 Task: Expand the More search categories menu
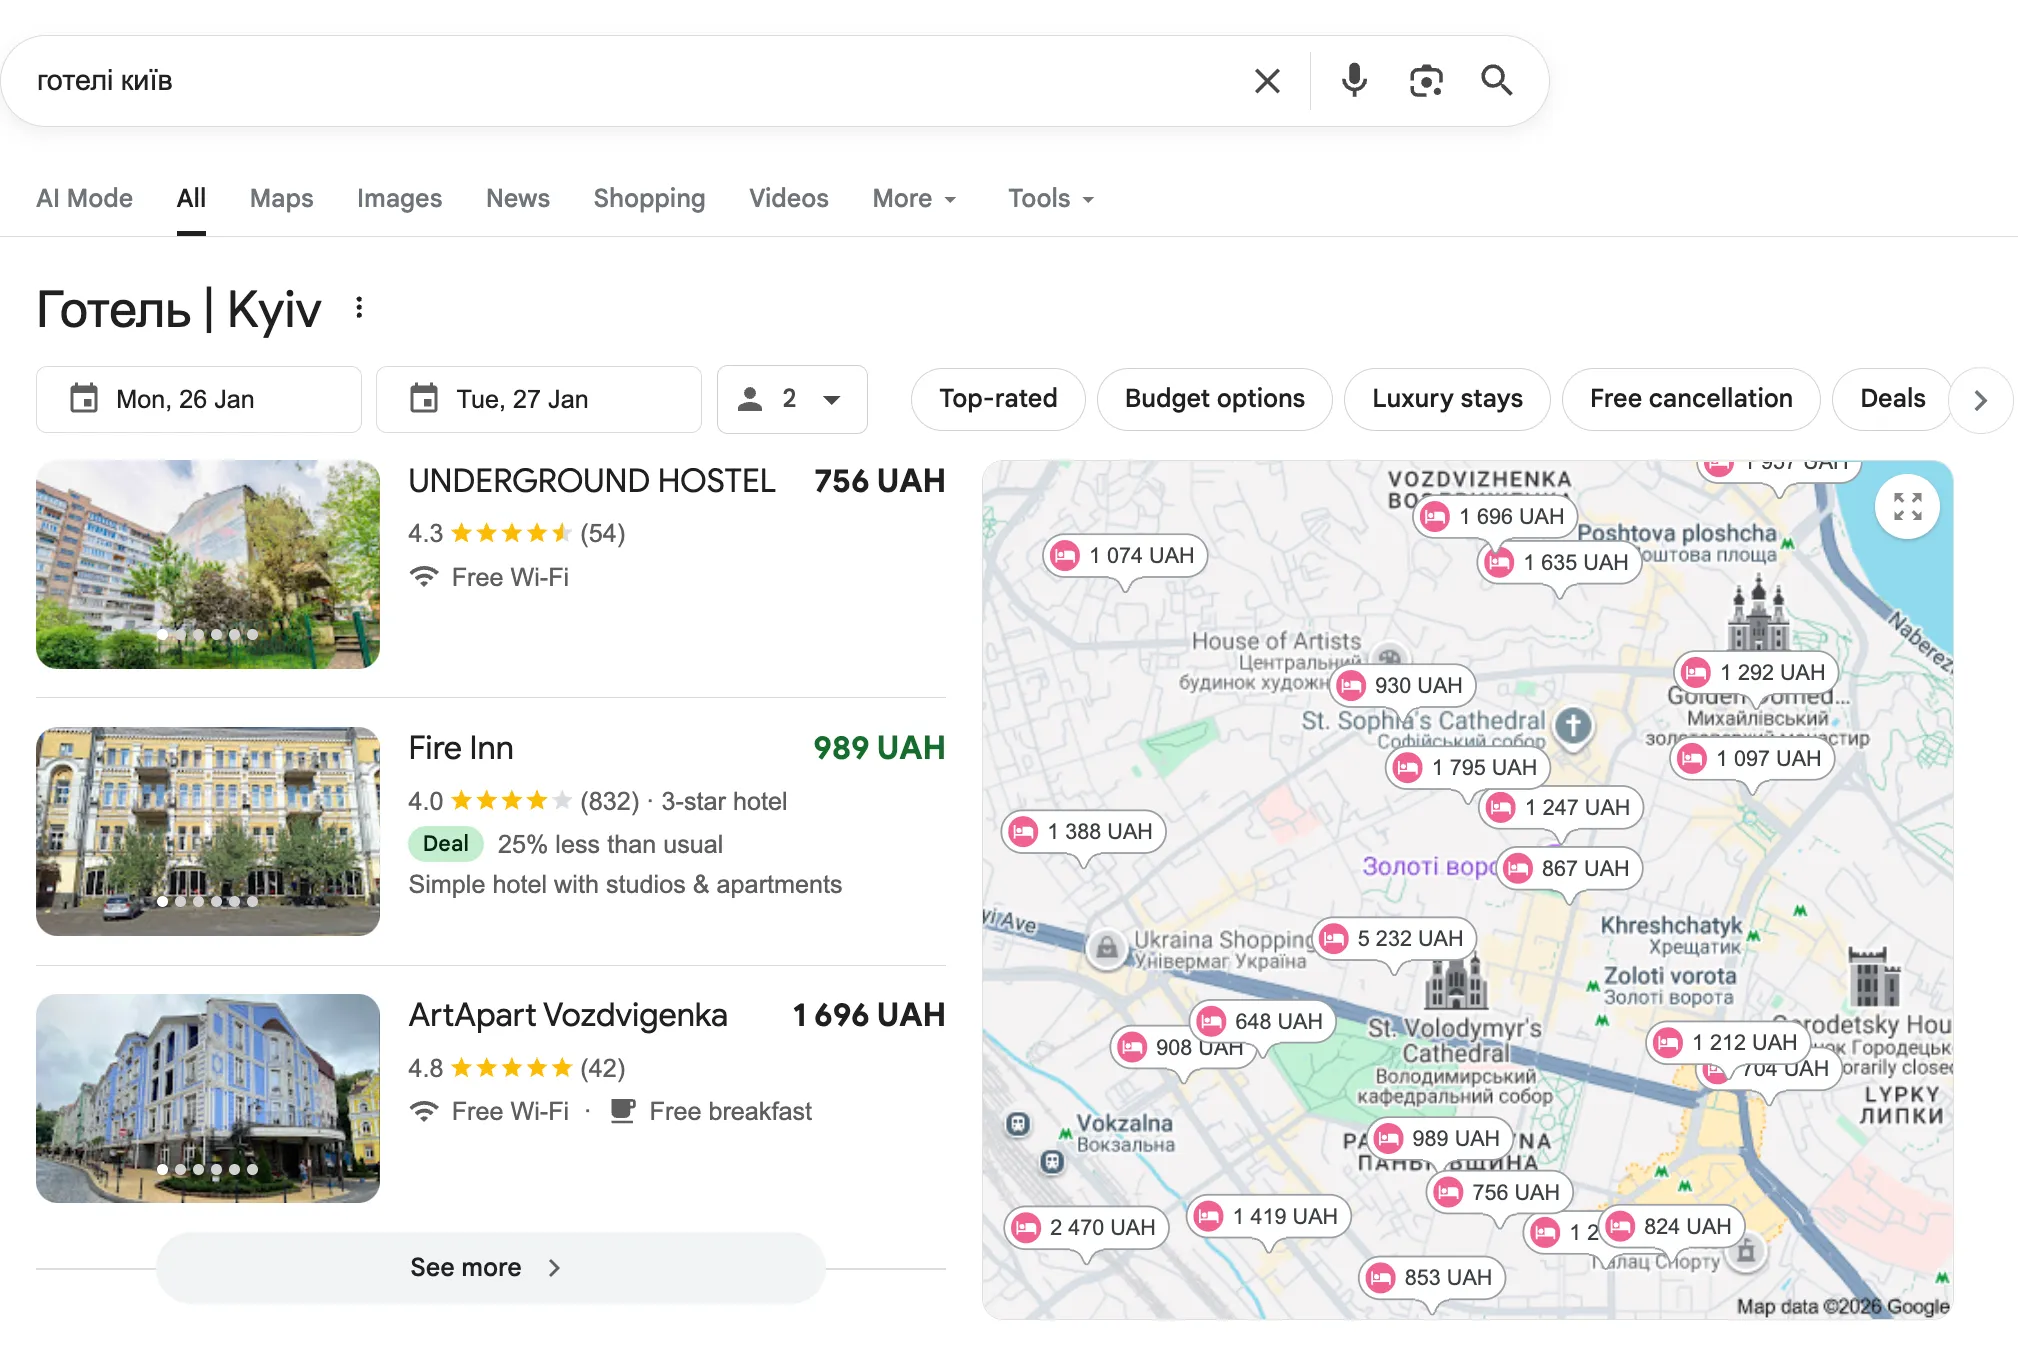(914, 199)
